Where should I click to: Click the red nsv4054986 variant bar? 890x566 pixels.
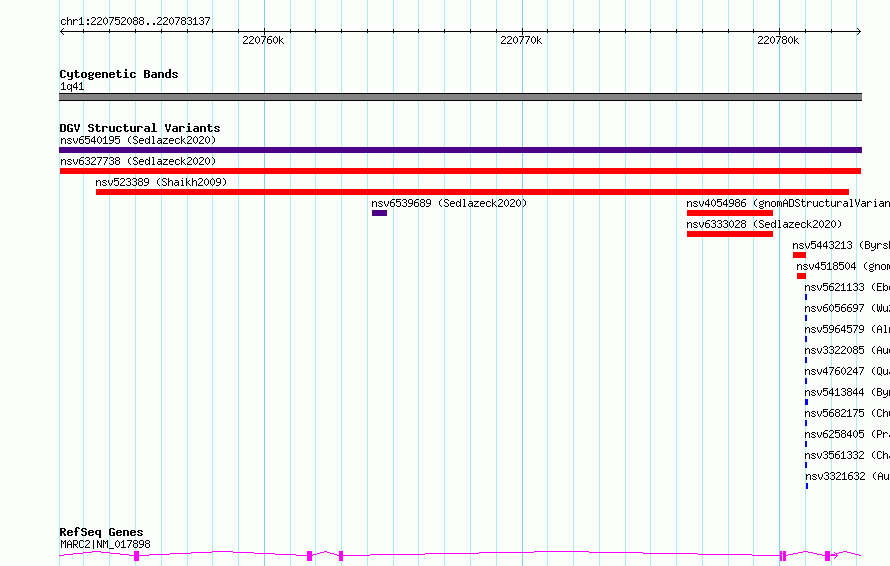[x=729, y=213]
